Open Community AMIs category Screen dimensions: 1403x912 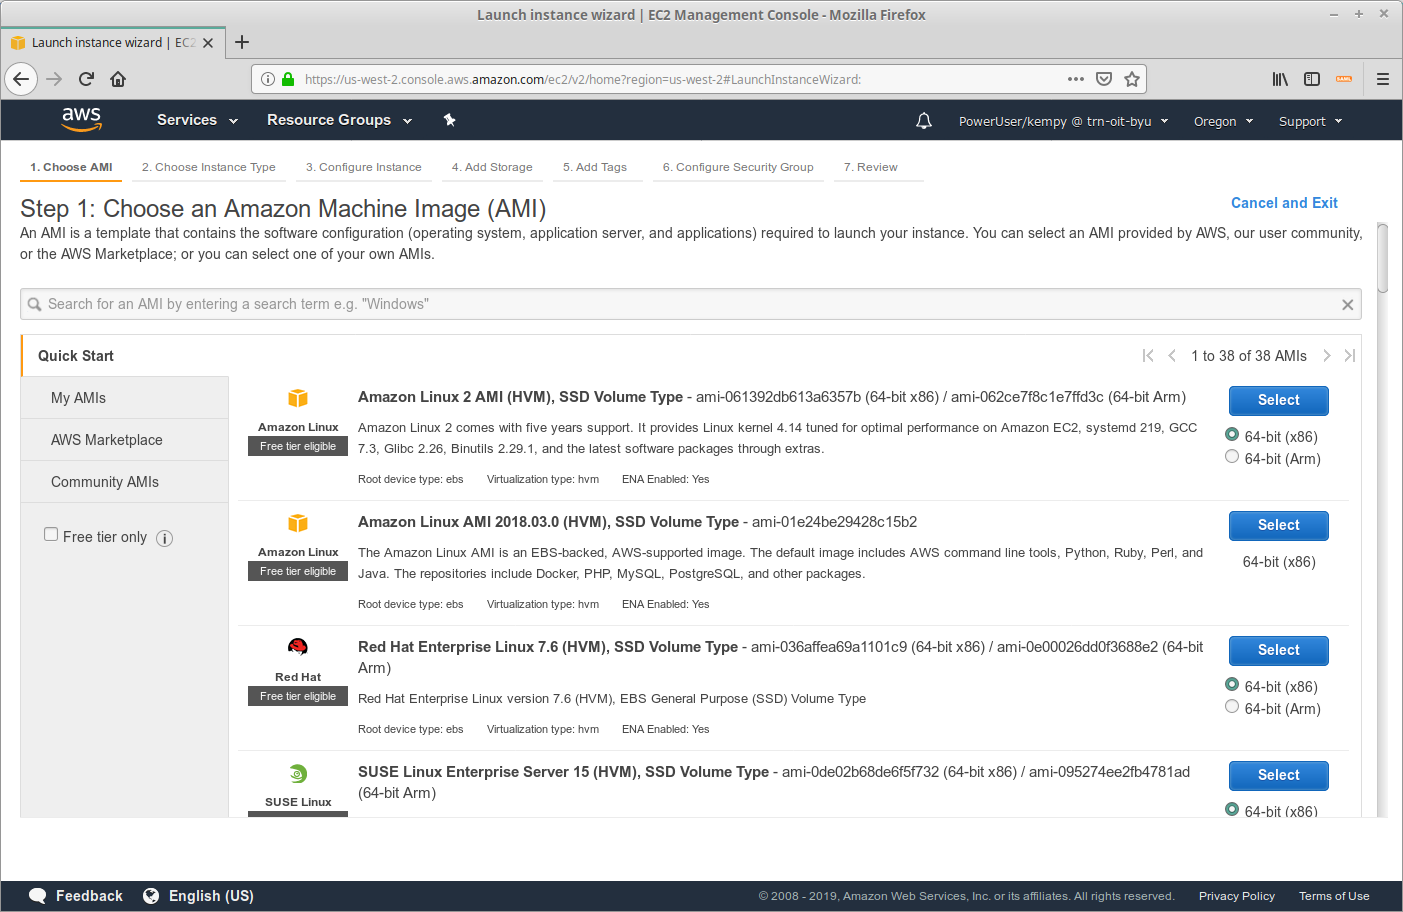[125, 482]
